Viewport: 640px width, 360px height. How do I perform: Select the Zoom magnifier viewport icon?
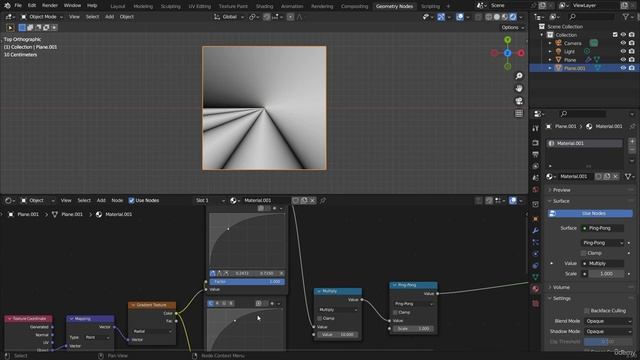point(519,76)
